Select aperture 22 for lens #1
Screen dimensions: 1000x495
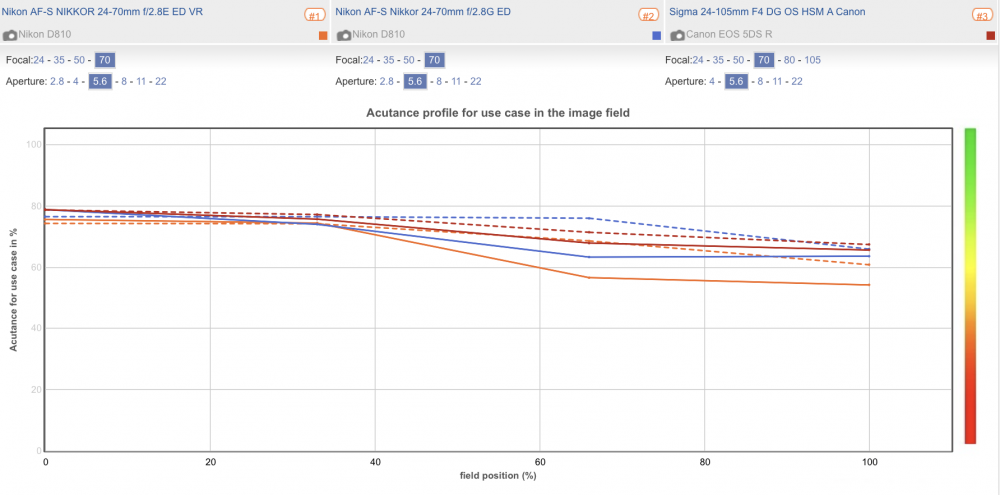pyautogui.click(x=161, y=81)
